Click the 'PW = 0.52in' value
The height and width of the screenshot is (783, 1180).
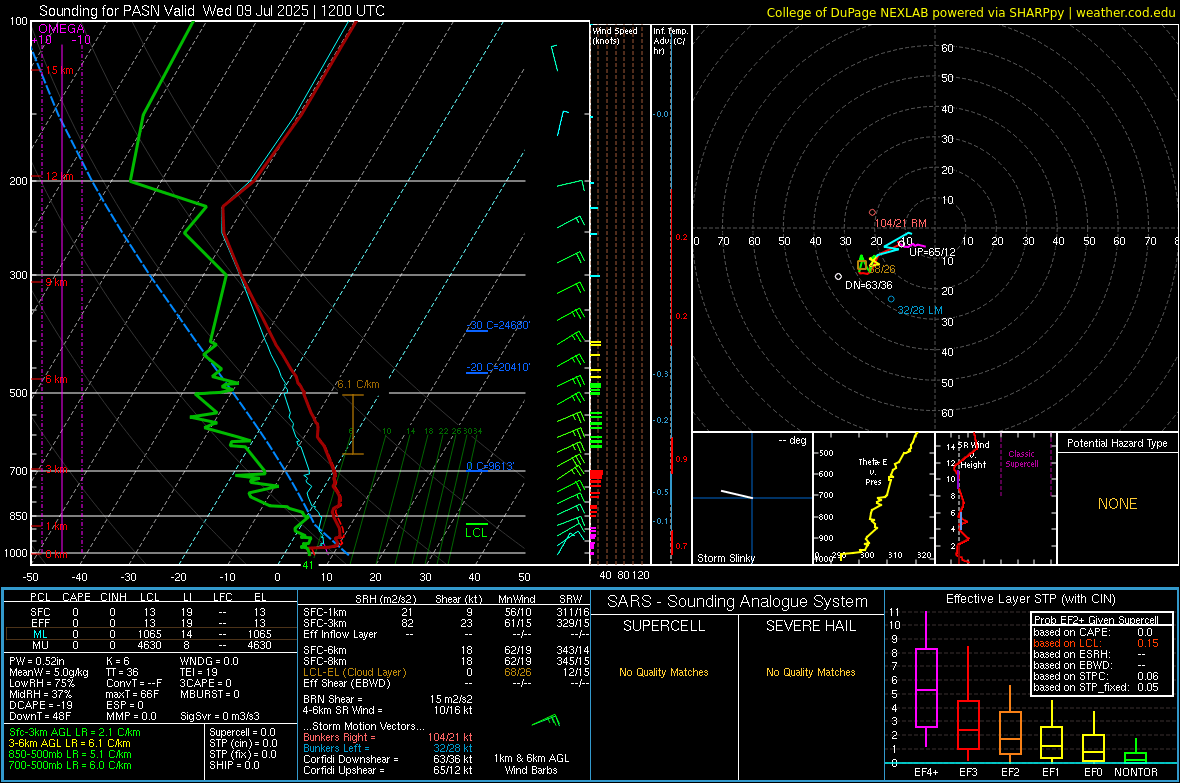tap(36, 661)
